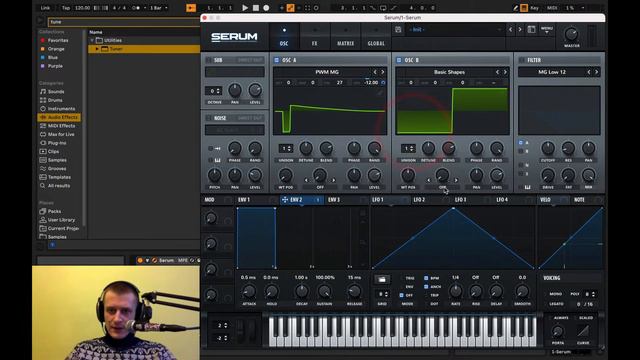Click the LFO shape folder icon
The height and width of the screenshot is (360, 640).
382,279
